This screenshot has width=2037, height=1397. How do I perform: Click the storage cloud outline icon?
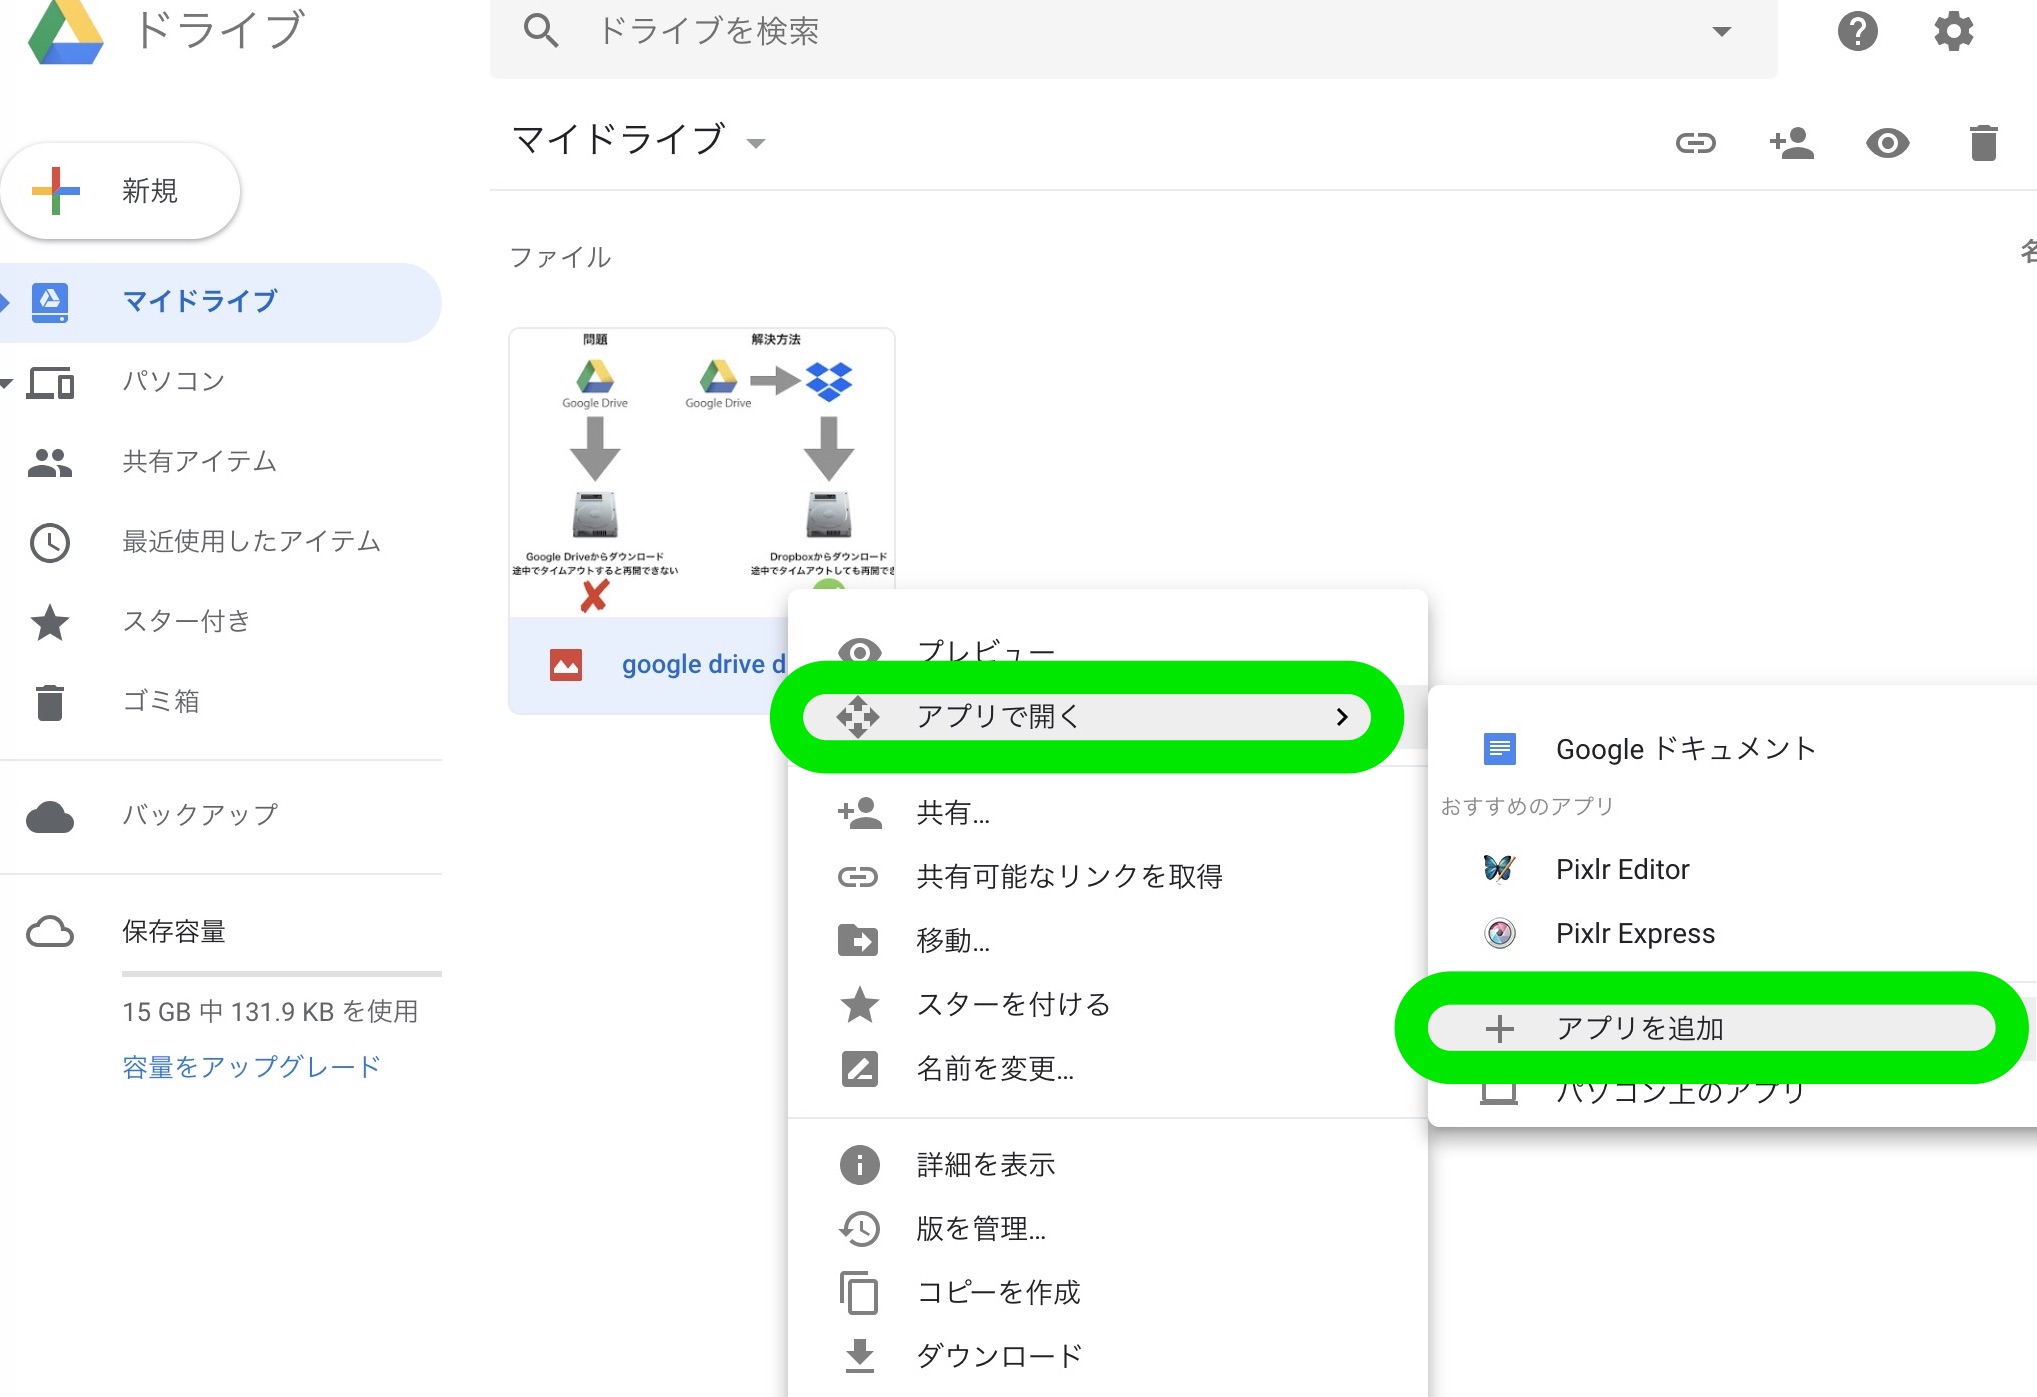click(50, 932)
